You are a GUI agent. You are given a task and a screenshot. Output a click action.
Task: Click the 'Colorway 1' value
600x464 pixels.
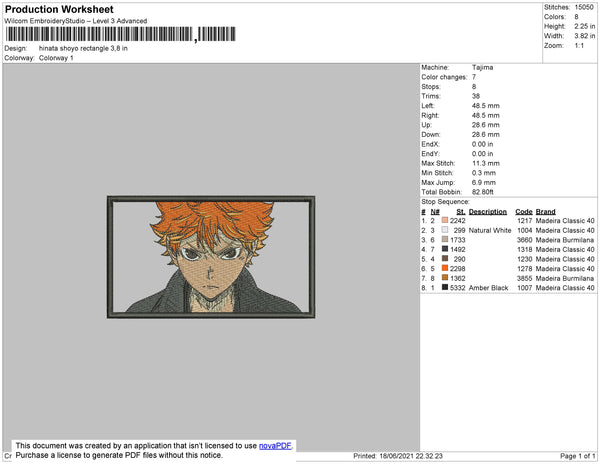point(56,58)
